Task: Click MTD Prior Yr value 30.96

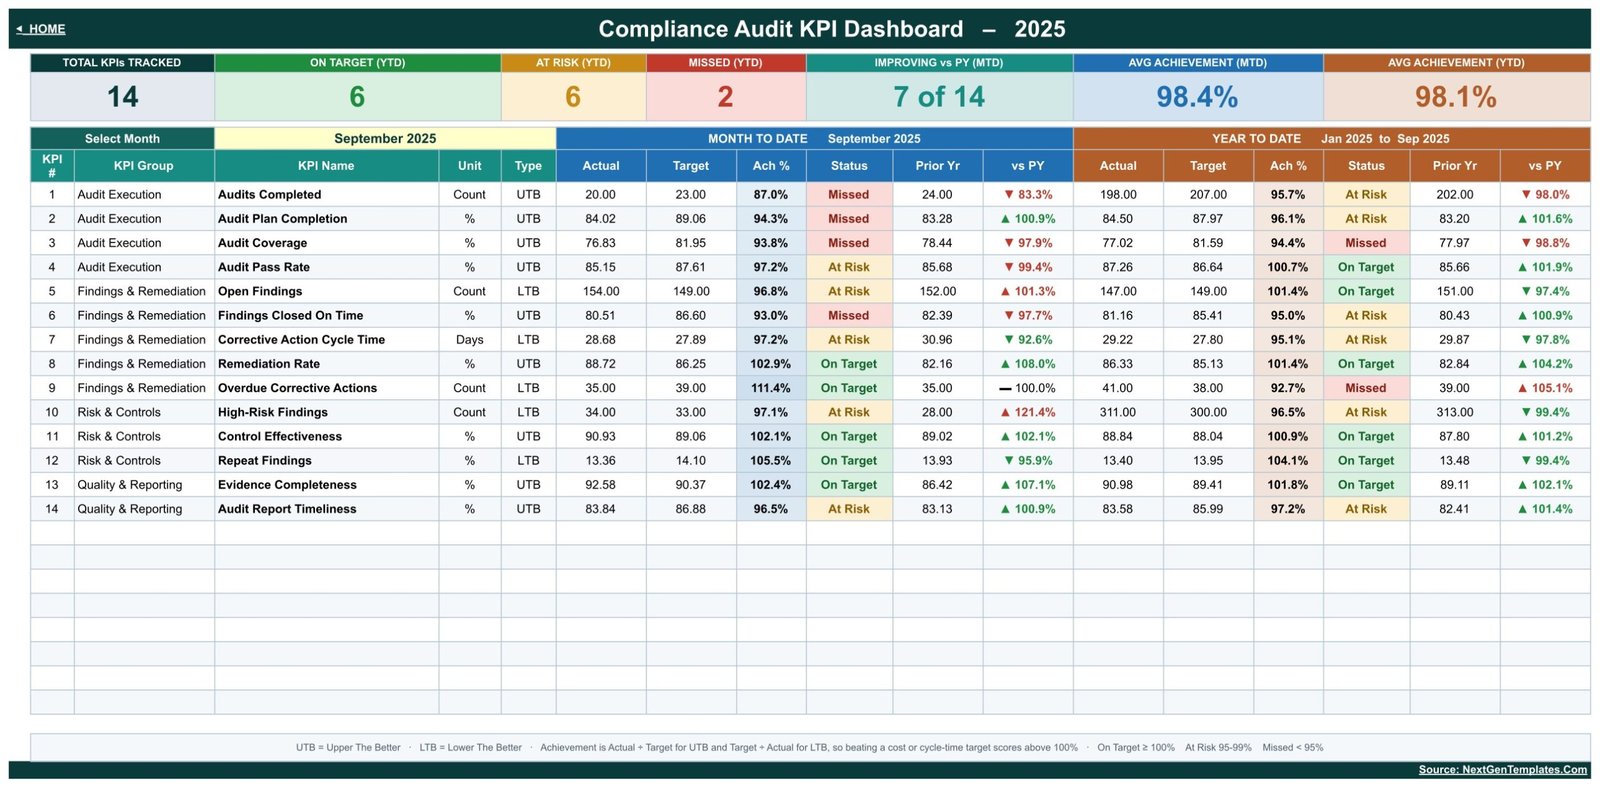Action: [937, 339]
